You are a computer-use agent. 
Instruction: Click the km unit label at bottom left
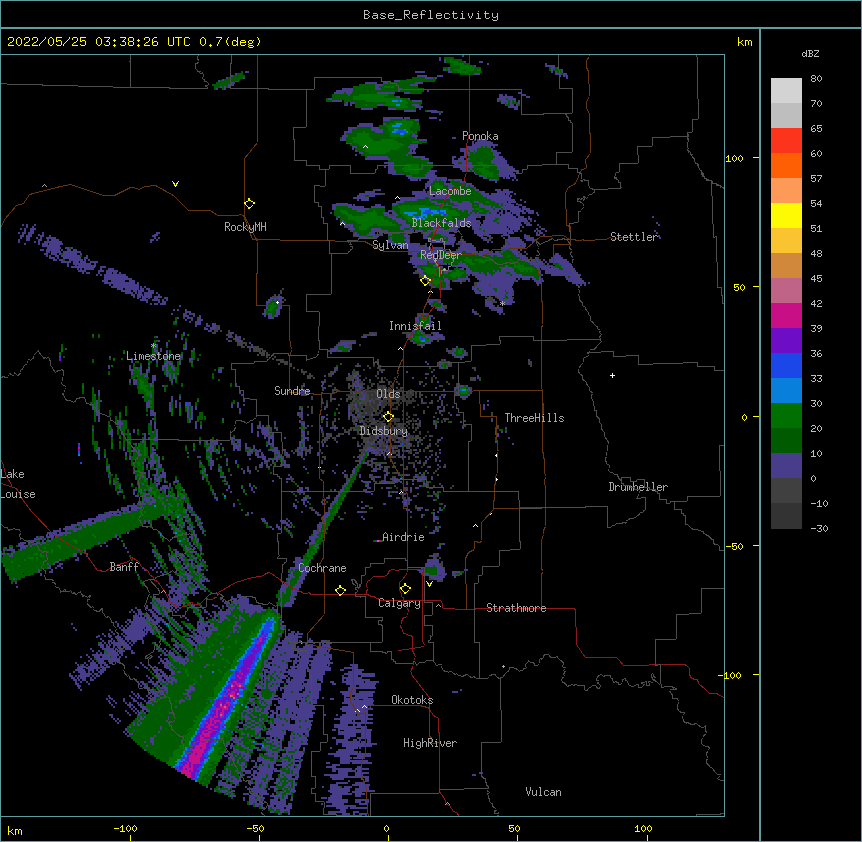pos(15,831)
